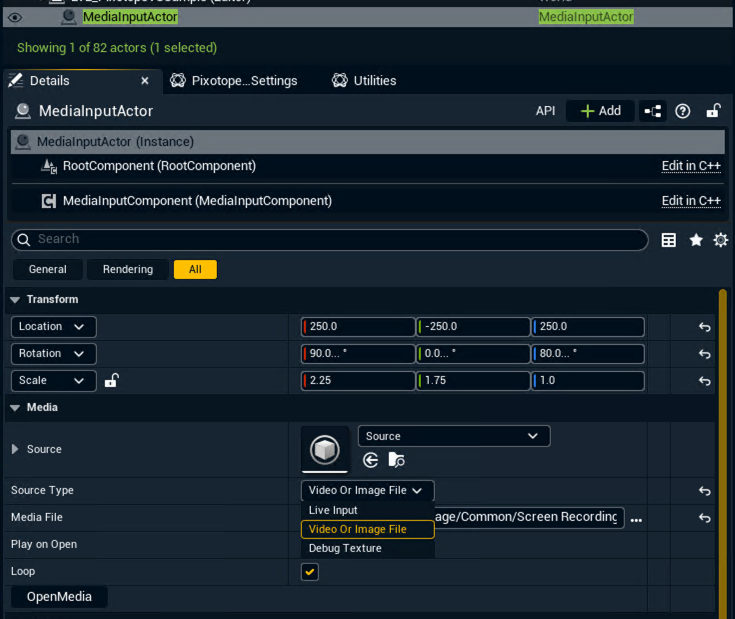Click Media File browse ellipsis button

636,520
